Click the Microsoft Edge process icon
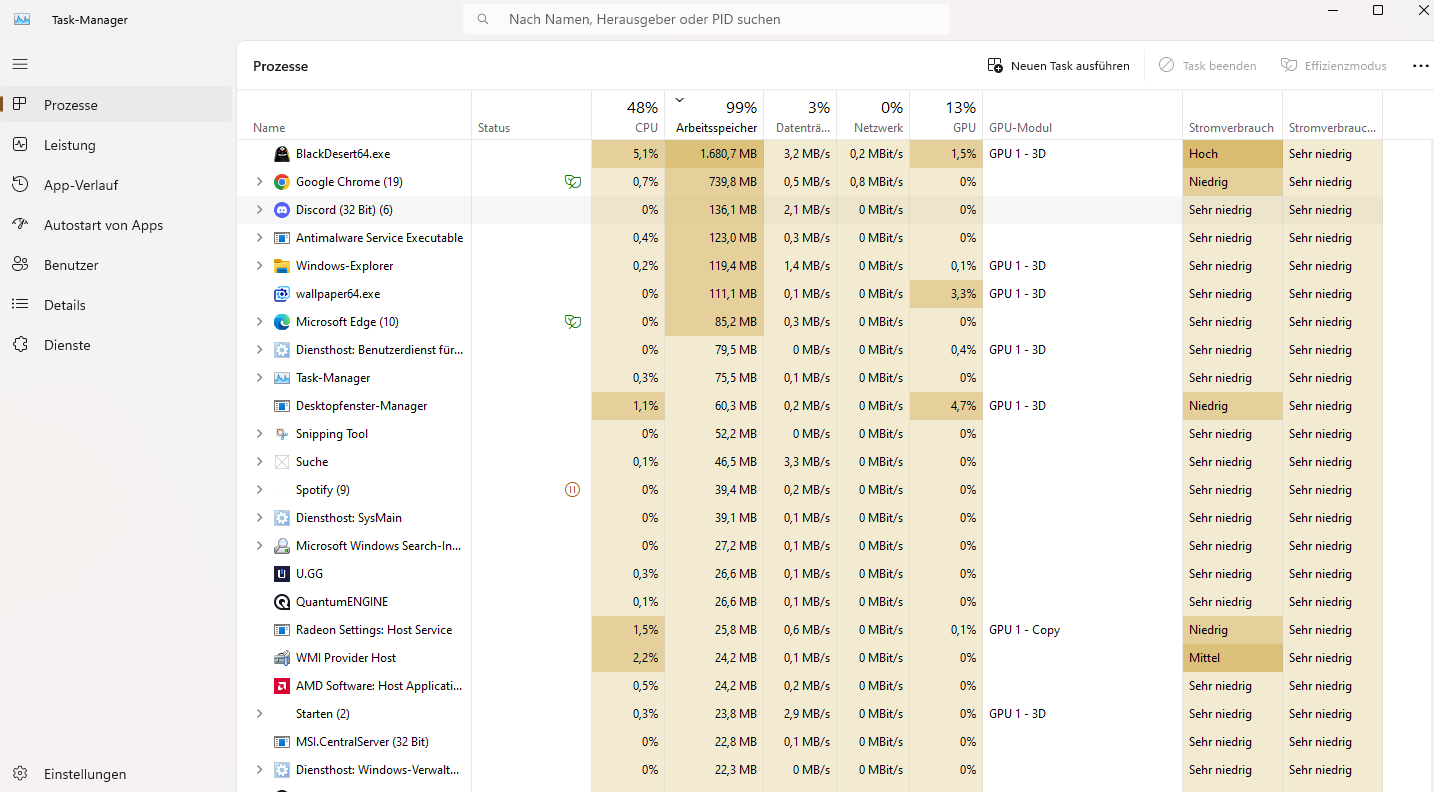The height and width of the screenshot is (792, 1434). pyautogui.click(x=282, y=322)
